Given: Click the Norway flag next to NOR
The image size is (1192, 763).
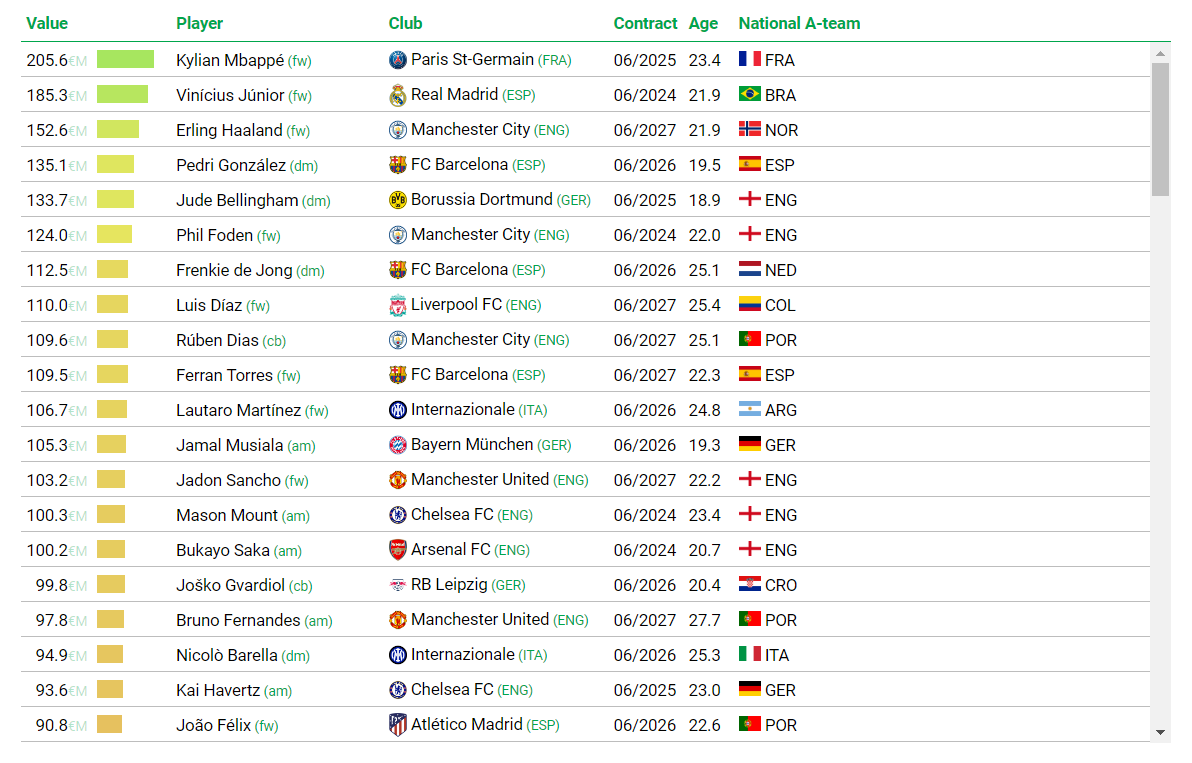Looking at the screenshot, I should click(x=750, y=129).
